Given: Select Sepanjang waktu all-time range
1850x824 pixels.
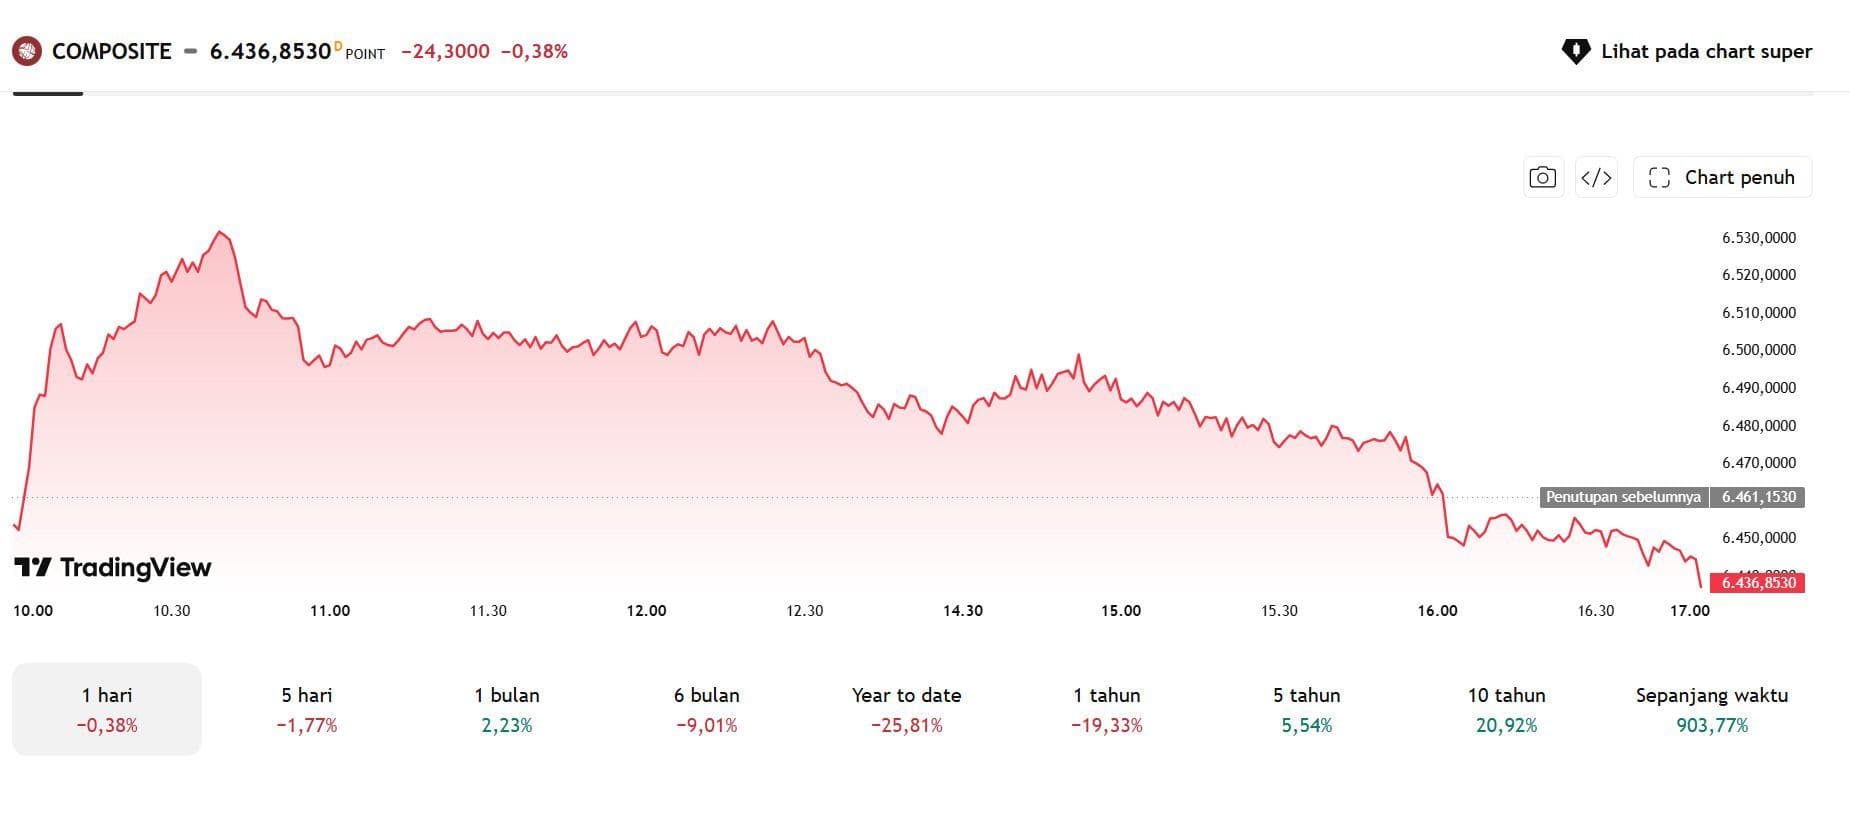Looking at the screenshot, I should coord(1712,709).
